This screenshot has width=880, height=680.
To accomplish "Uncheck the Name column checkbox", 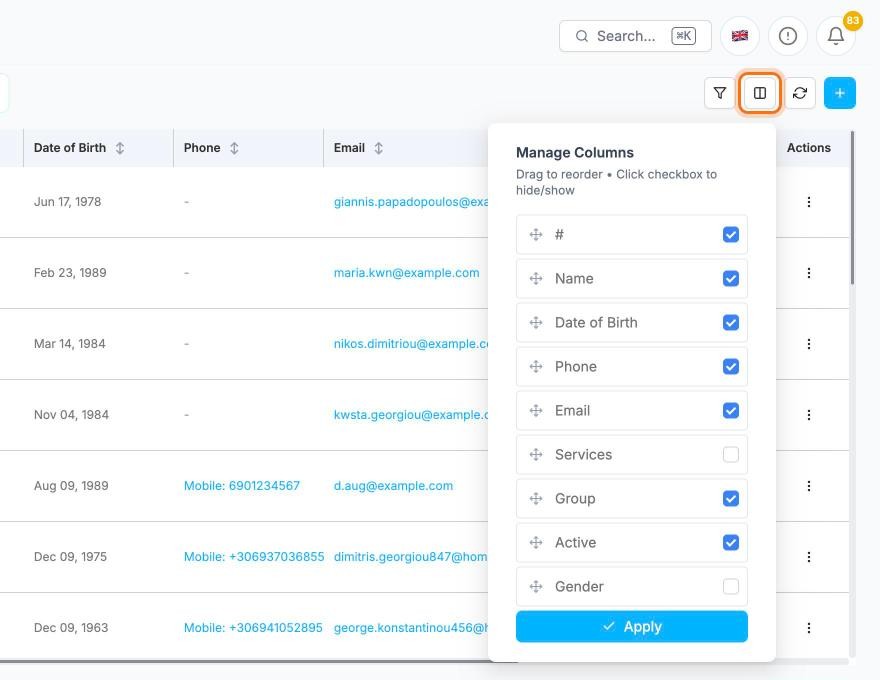I will point(731,278).
